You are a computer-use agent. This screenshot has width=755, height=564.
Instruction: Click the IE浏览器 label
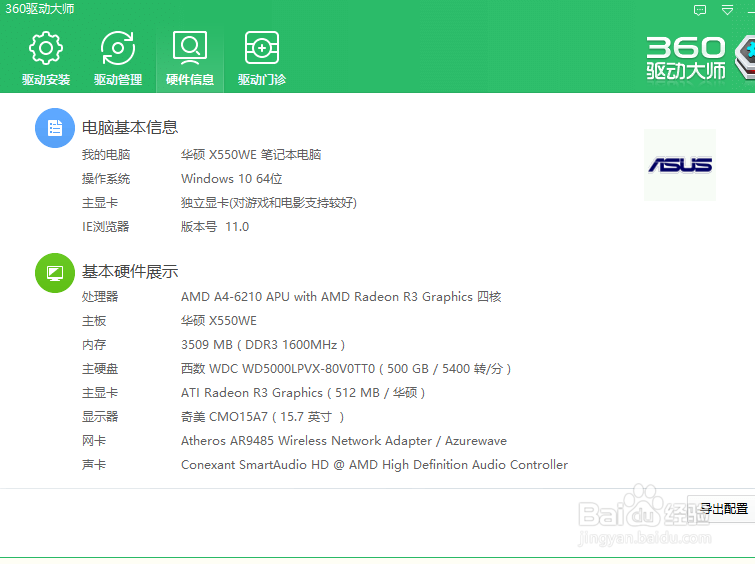(105, 227)
